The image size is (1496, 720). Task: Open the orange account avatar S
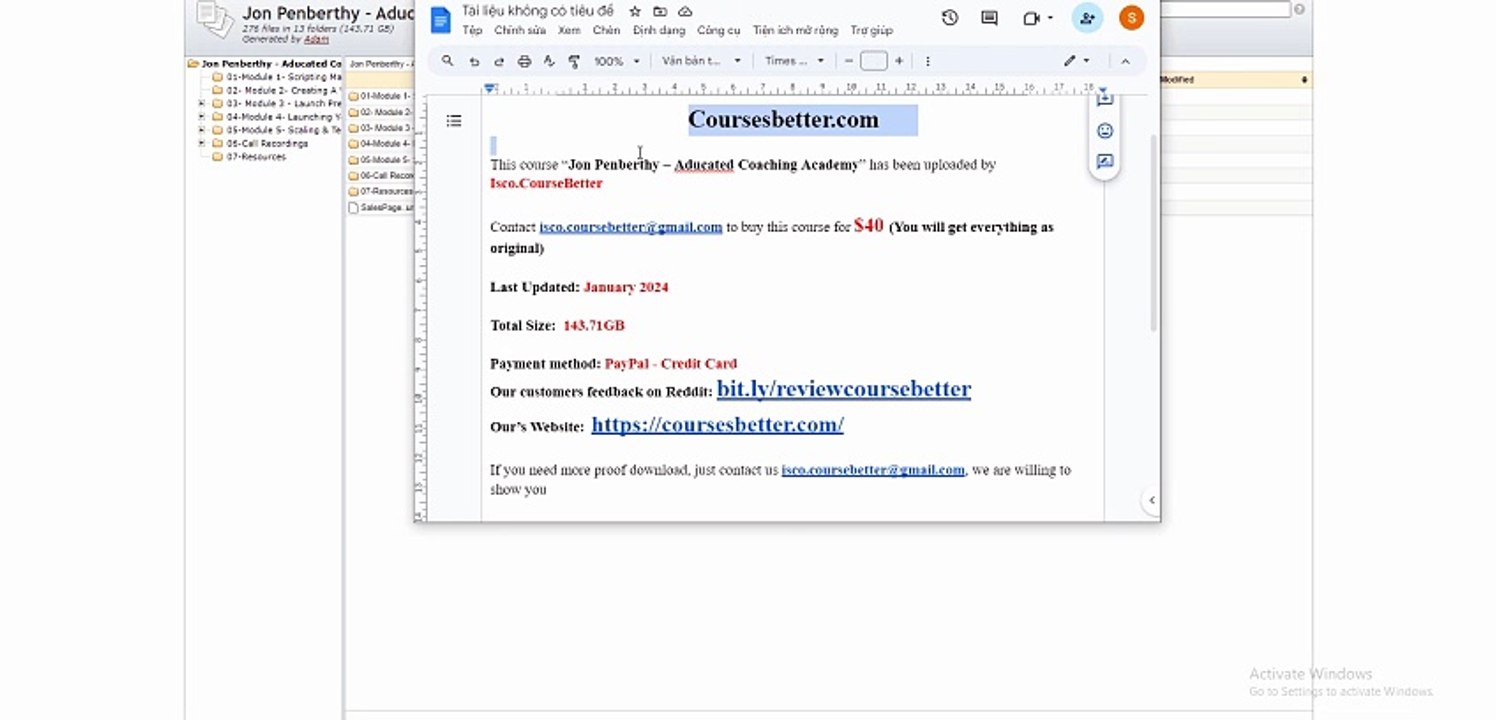pos(1131,17)
